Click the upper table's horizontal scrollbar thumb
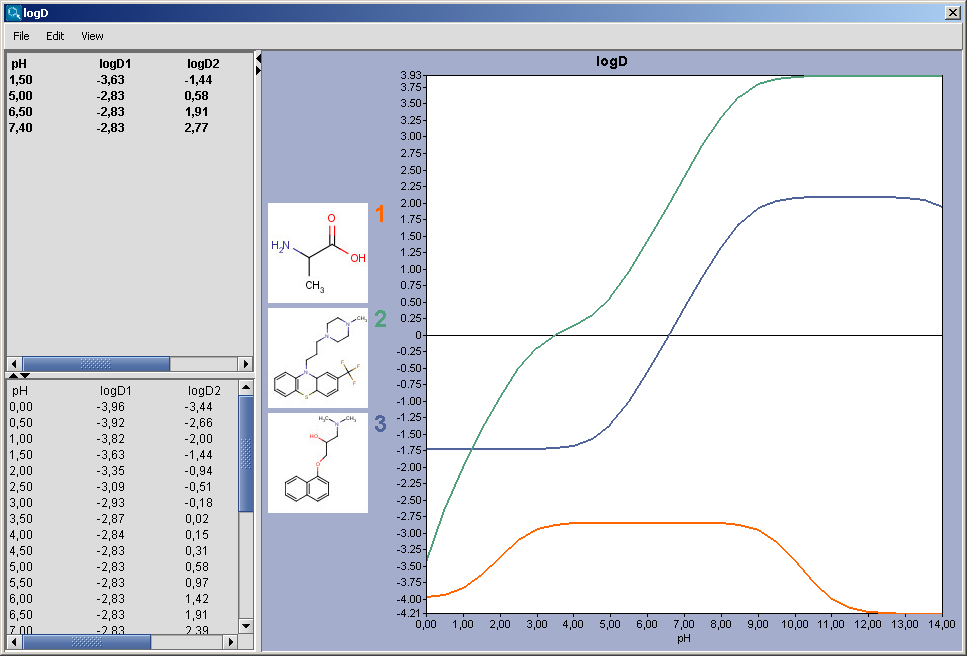 coord(96,364)
